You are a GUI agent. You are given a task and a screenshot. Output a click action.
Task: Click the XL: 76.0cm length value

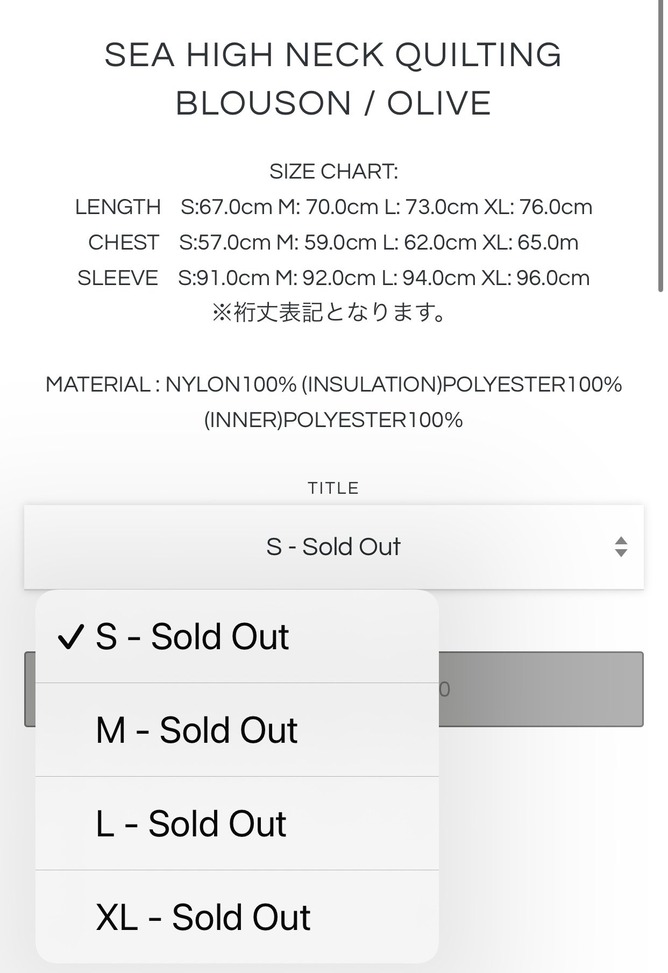pos(538,207)
